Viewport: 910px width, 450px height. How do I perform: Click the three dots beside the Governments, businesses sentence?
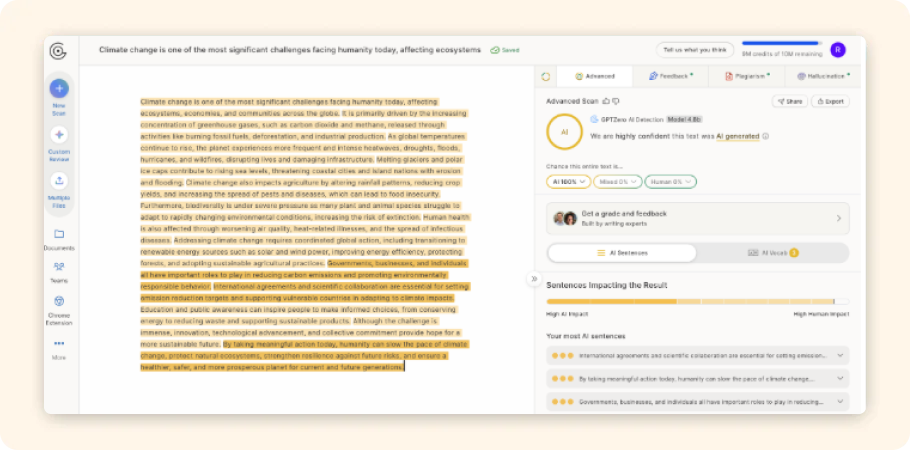click(x=563, y=402)
